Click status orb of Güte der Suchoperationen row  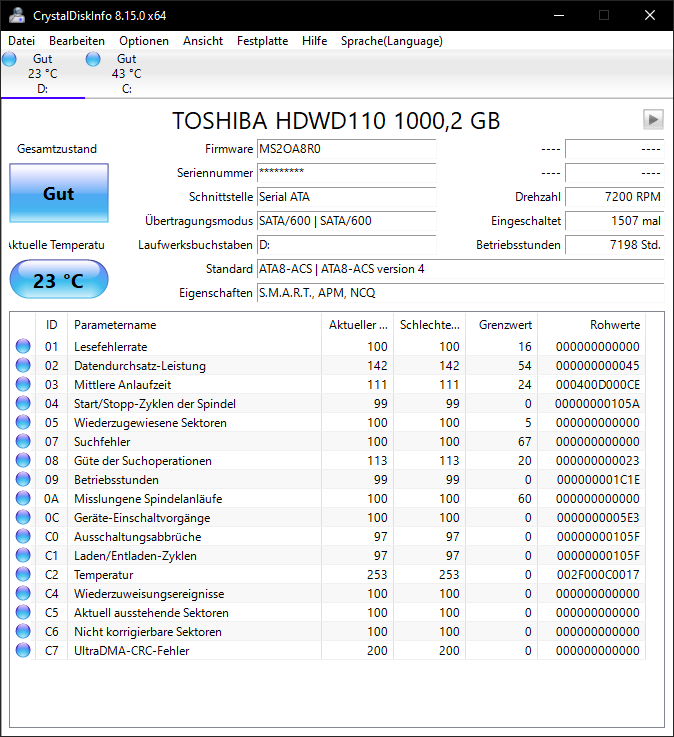point(23,460)
